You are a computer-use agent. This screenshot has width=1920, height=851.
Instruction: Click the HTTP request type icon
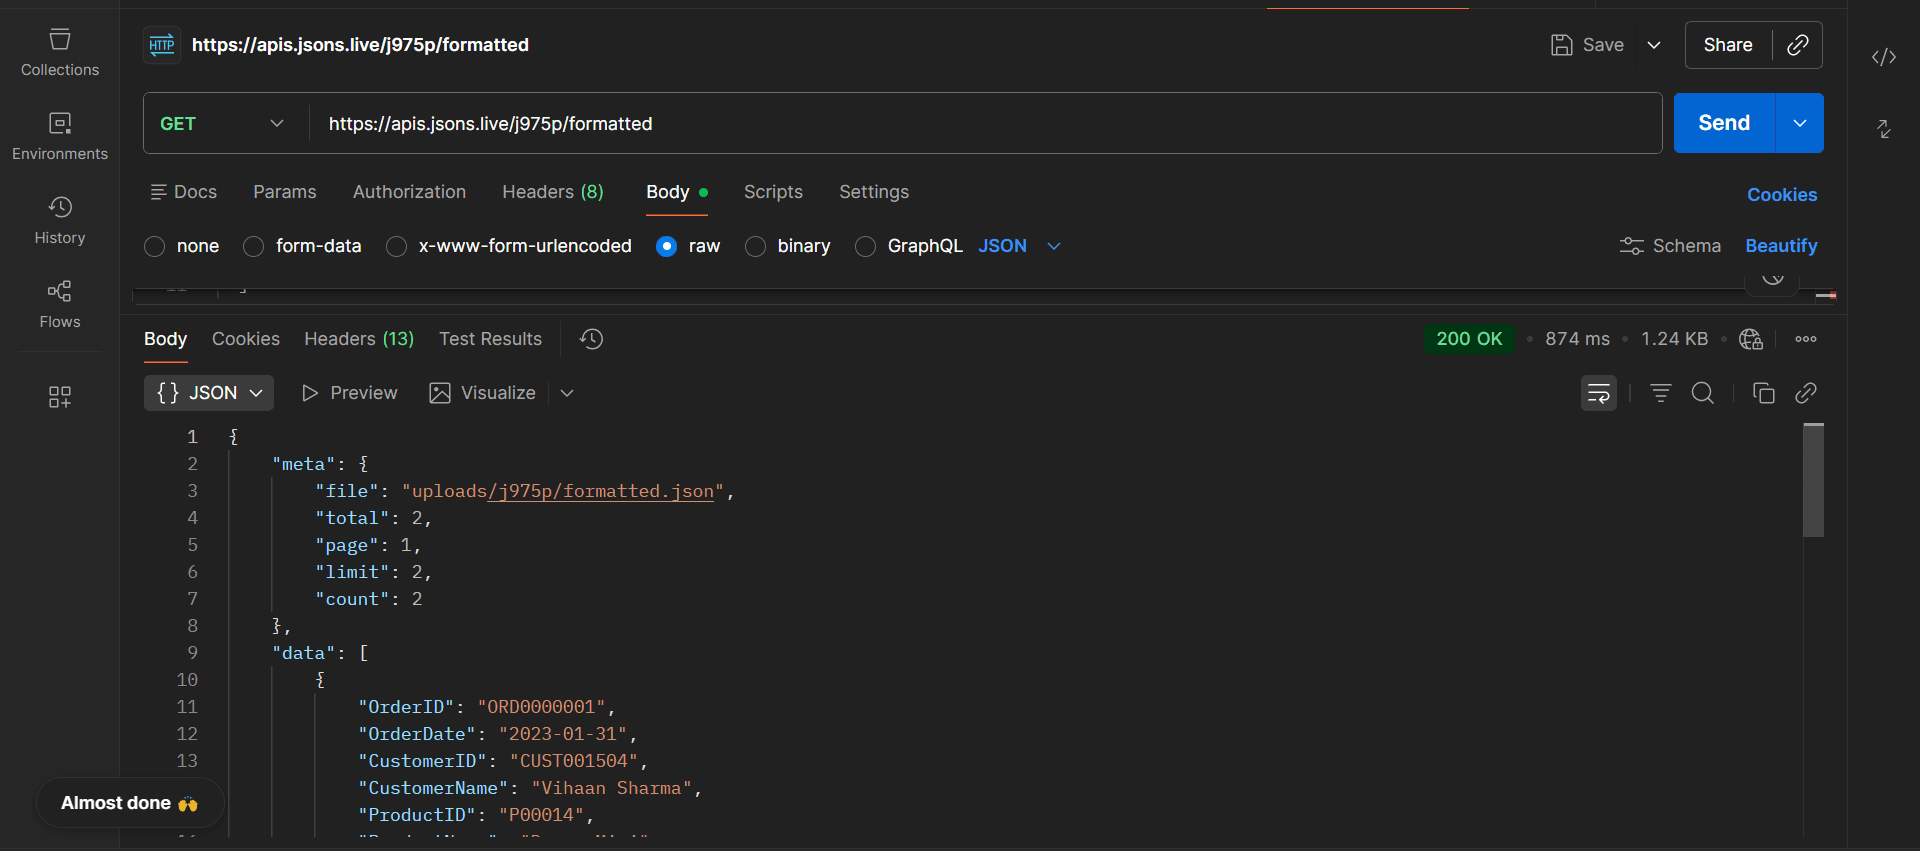pos(162,45)
